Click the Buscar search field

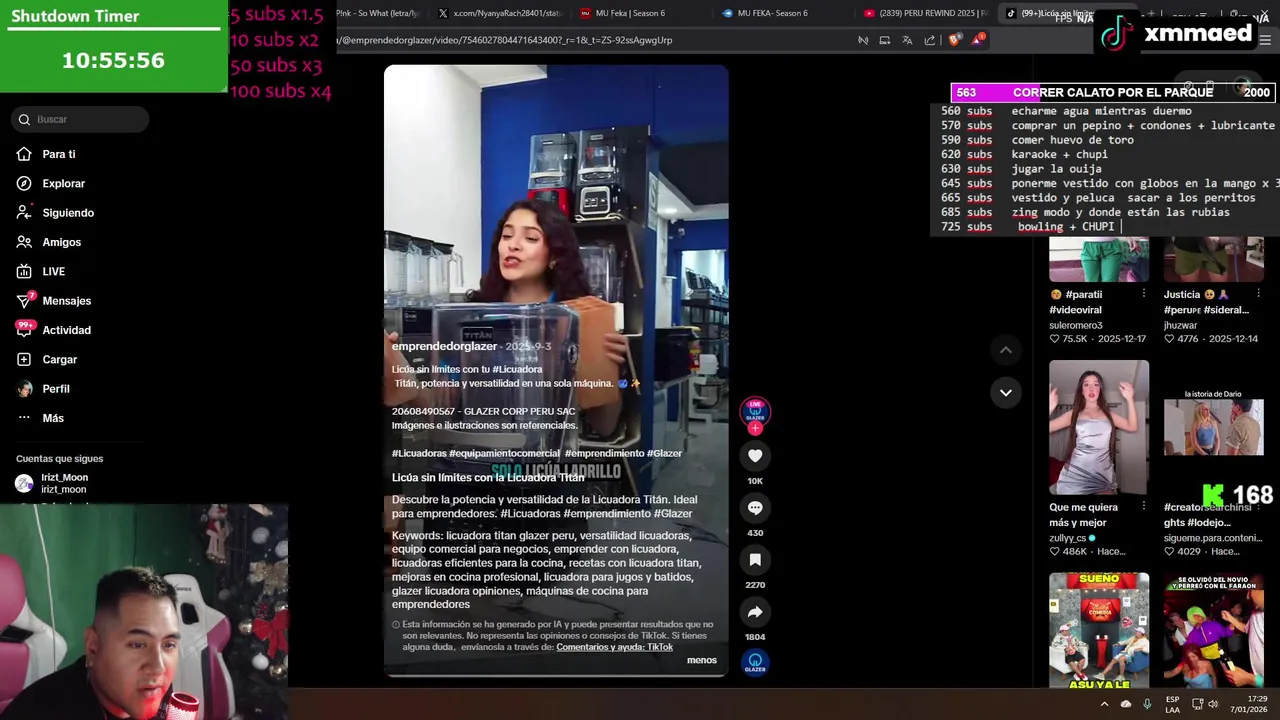tap(81, 119)
